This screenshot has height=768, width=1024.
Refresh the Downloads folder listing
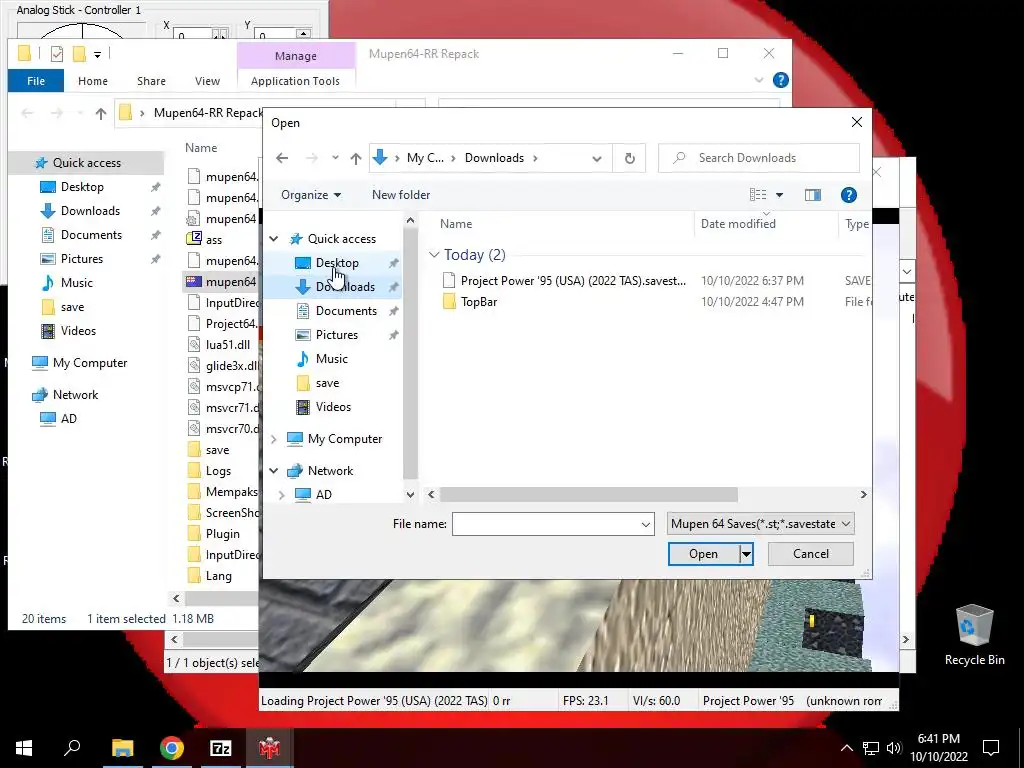point(630,158)
